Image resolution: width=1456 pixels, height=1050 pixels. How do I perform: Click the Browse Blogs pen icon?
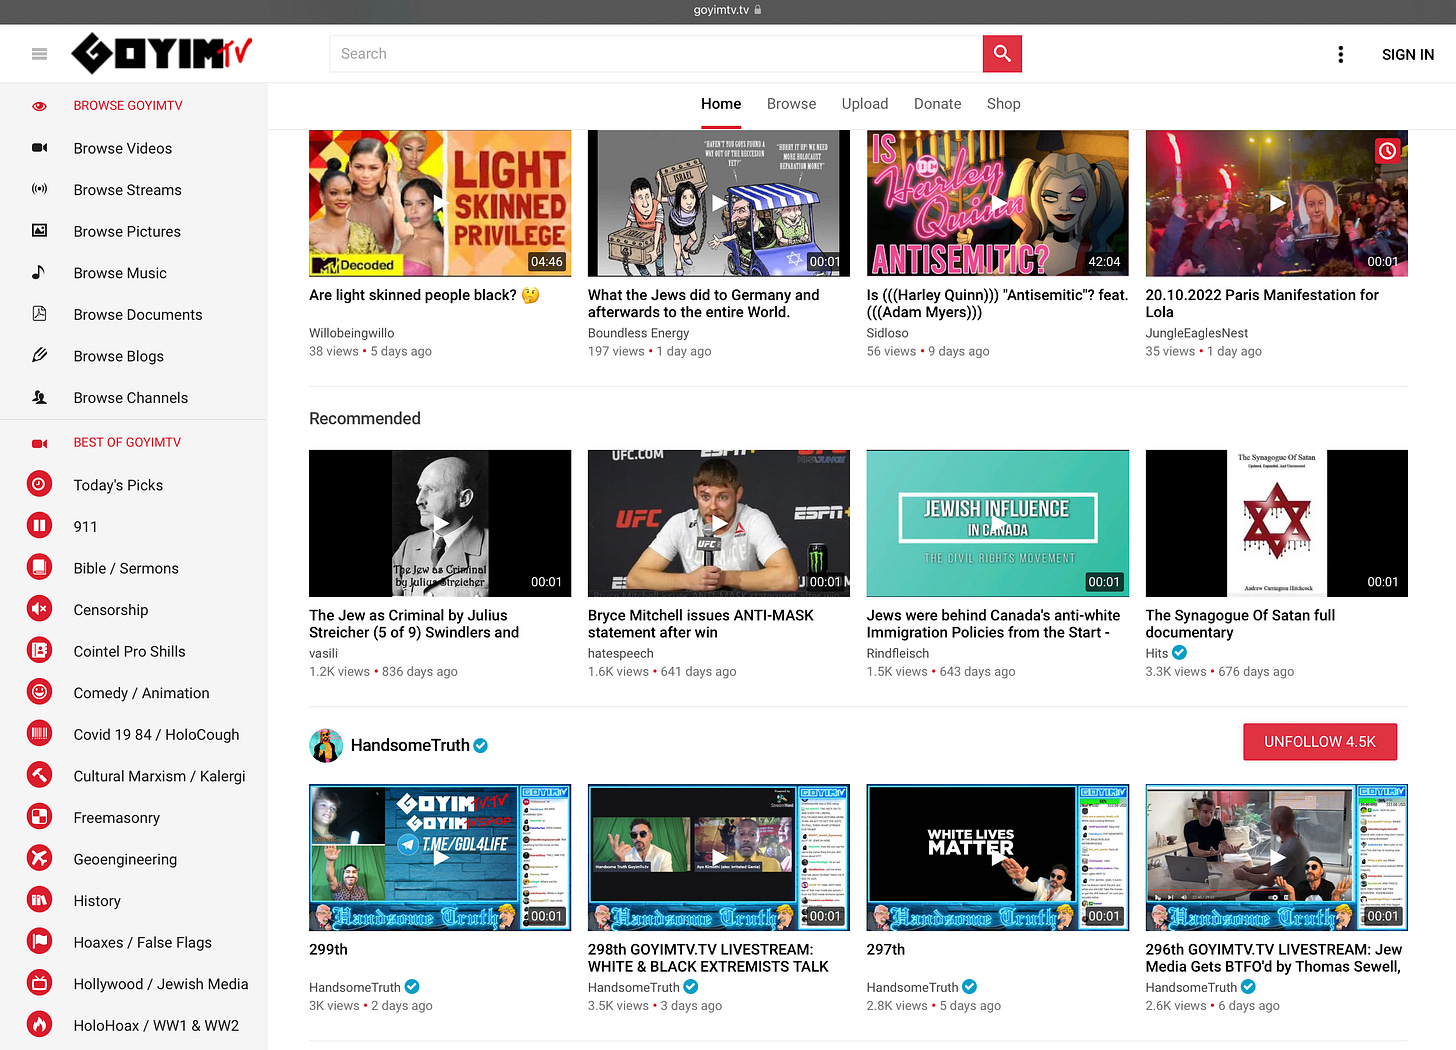pyautogui.click(x=39, y=355)
